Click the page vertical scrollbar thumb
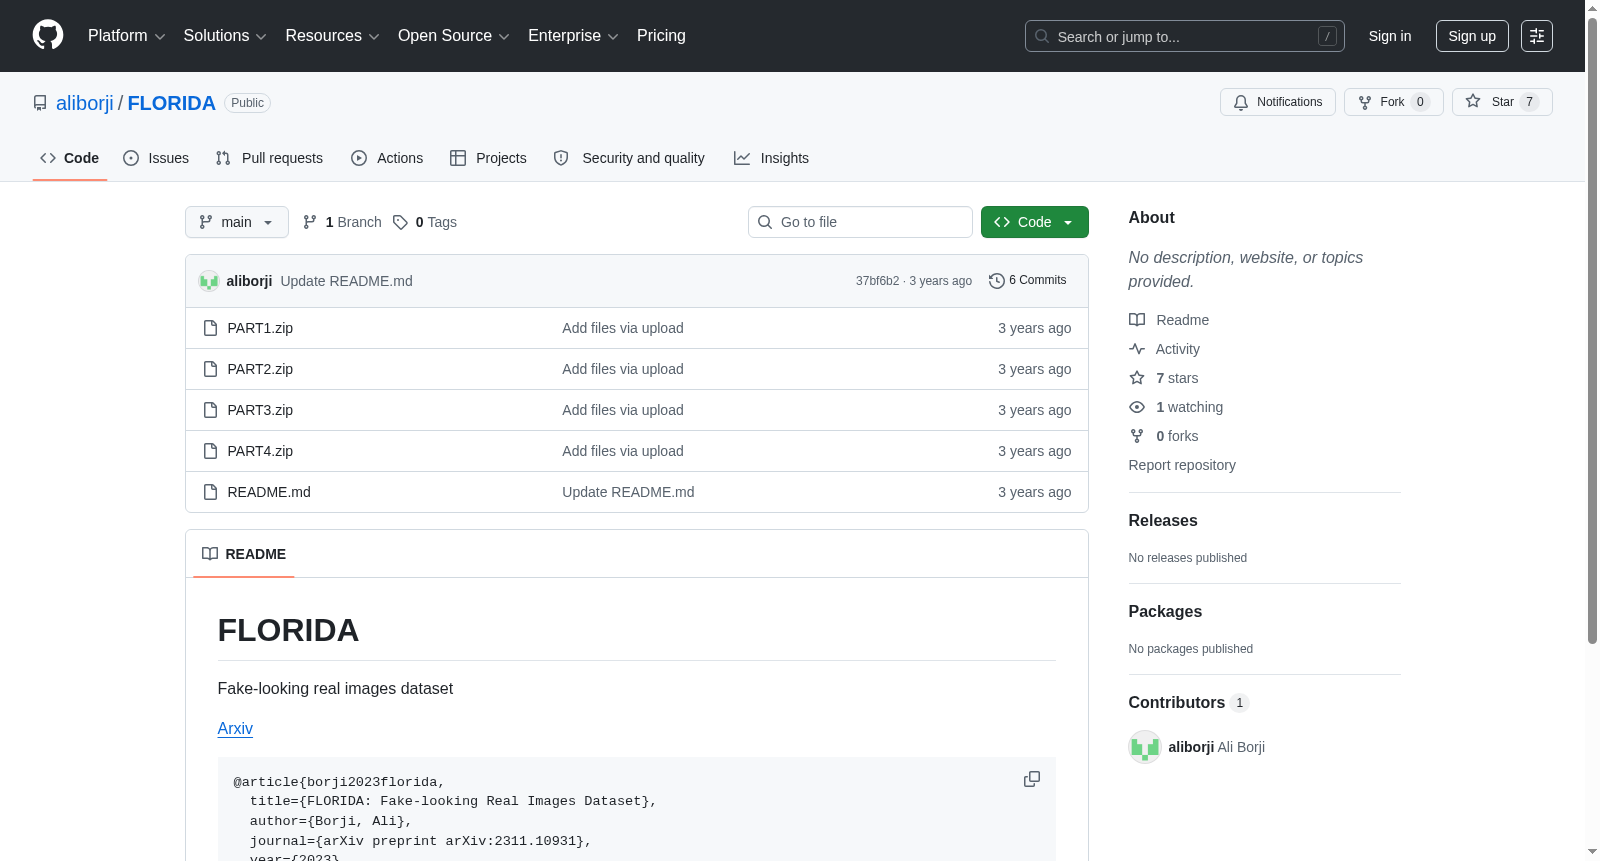Screen dimensions: 1600x861 click(x=1593, y=330)
